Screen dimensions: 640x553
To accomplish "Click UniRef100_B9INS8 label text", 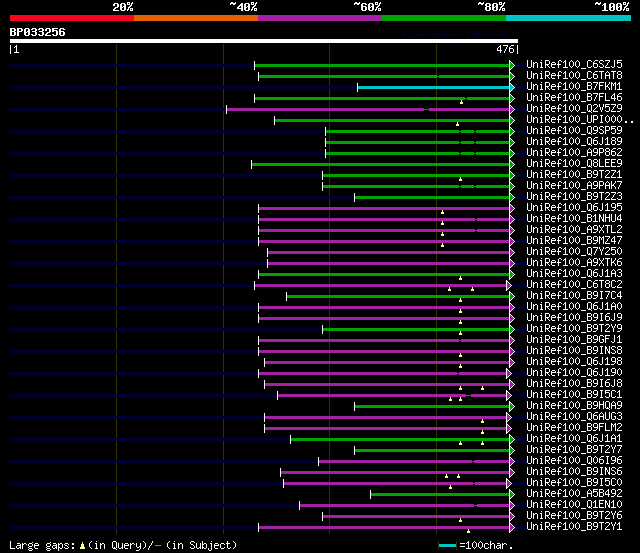I will 574,351.
